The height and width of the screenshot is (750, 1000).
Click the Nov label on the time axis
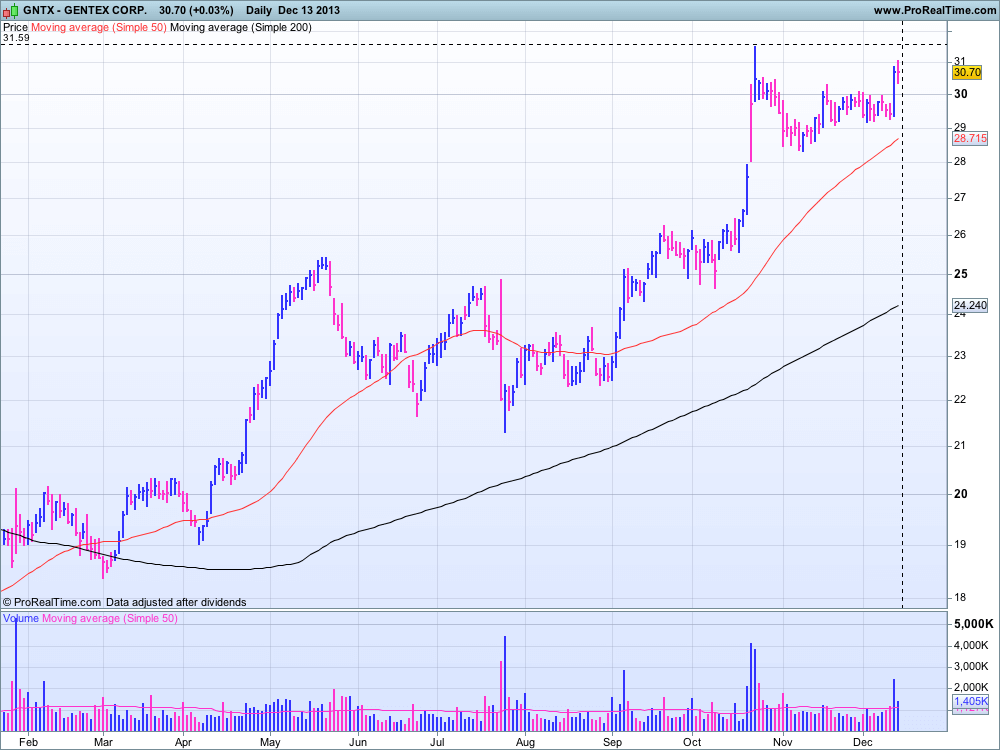(x=783, y=742)
